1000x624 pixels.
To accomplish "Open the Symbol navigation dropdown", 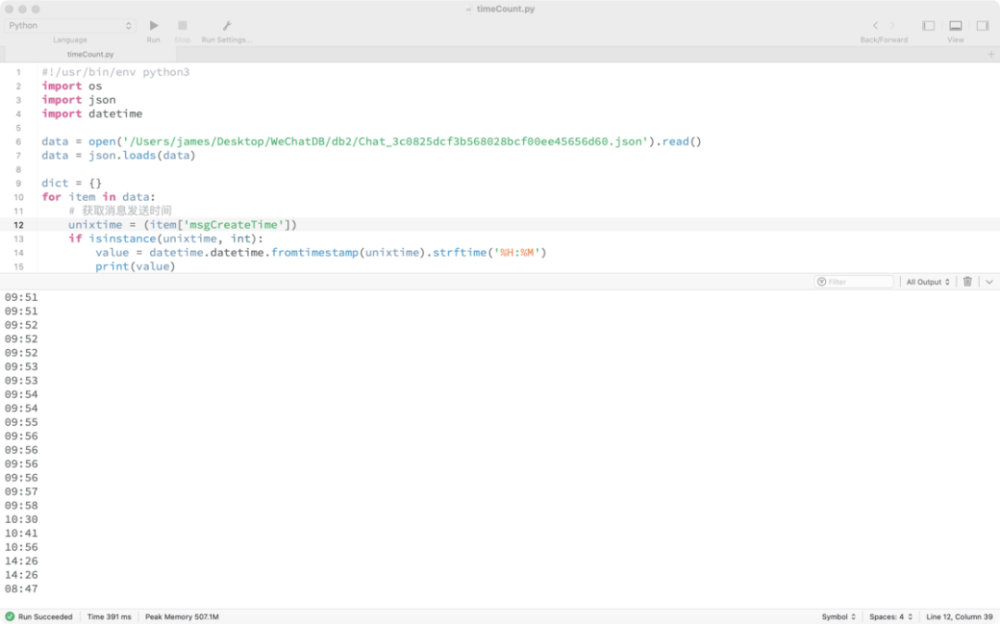I will click(x=838, y=617).
